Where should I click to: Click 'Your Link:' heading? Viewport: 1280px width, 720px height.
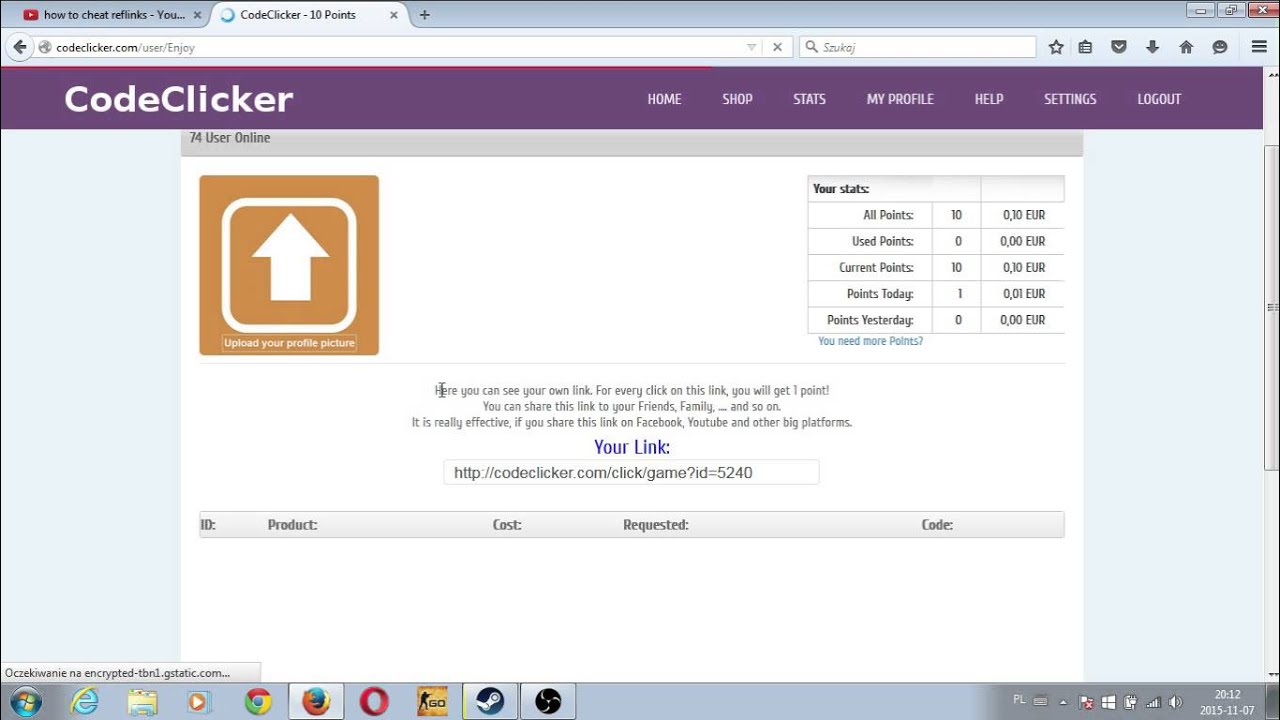[x=632, y=447]
